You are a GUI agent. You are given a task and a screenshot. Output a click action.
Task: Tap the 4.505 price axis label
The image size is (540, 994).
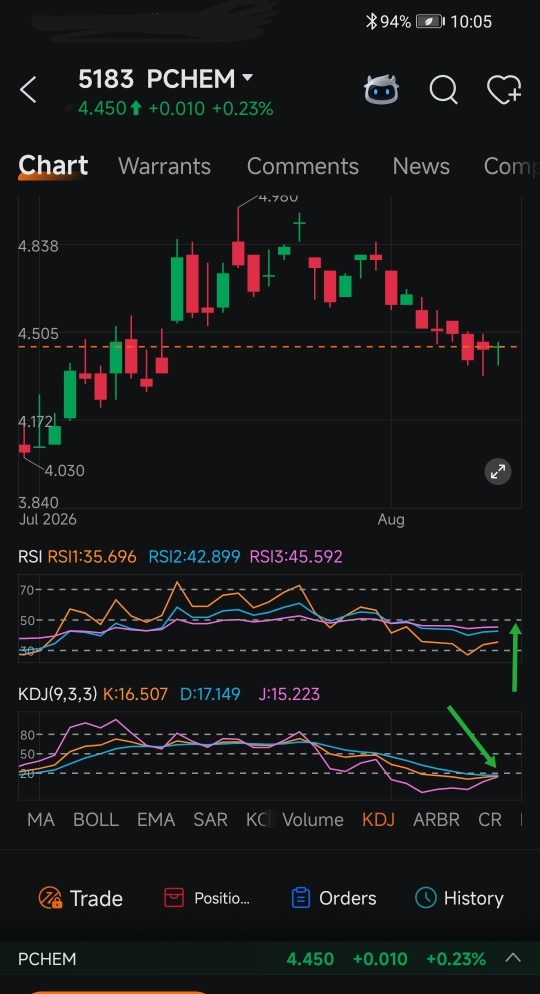pyautogui.click(x=38, y=333)
